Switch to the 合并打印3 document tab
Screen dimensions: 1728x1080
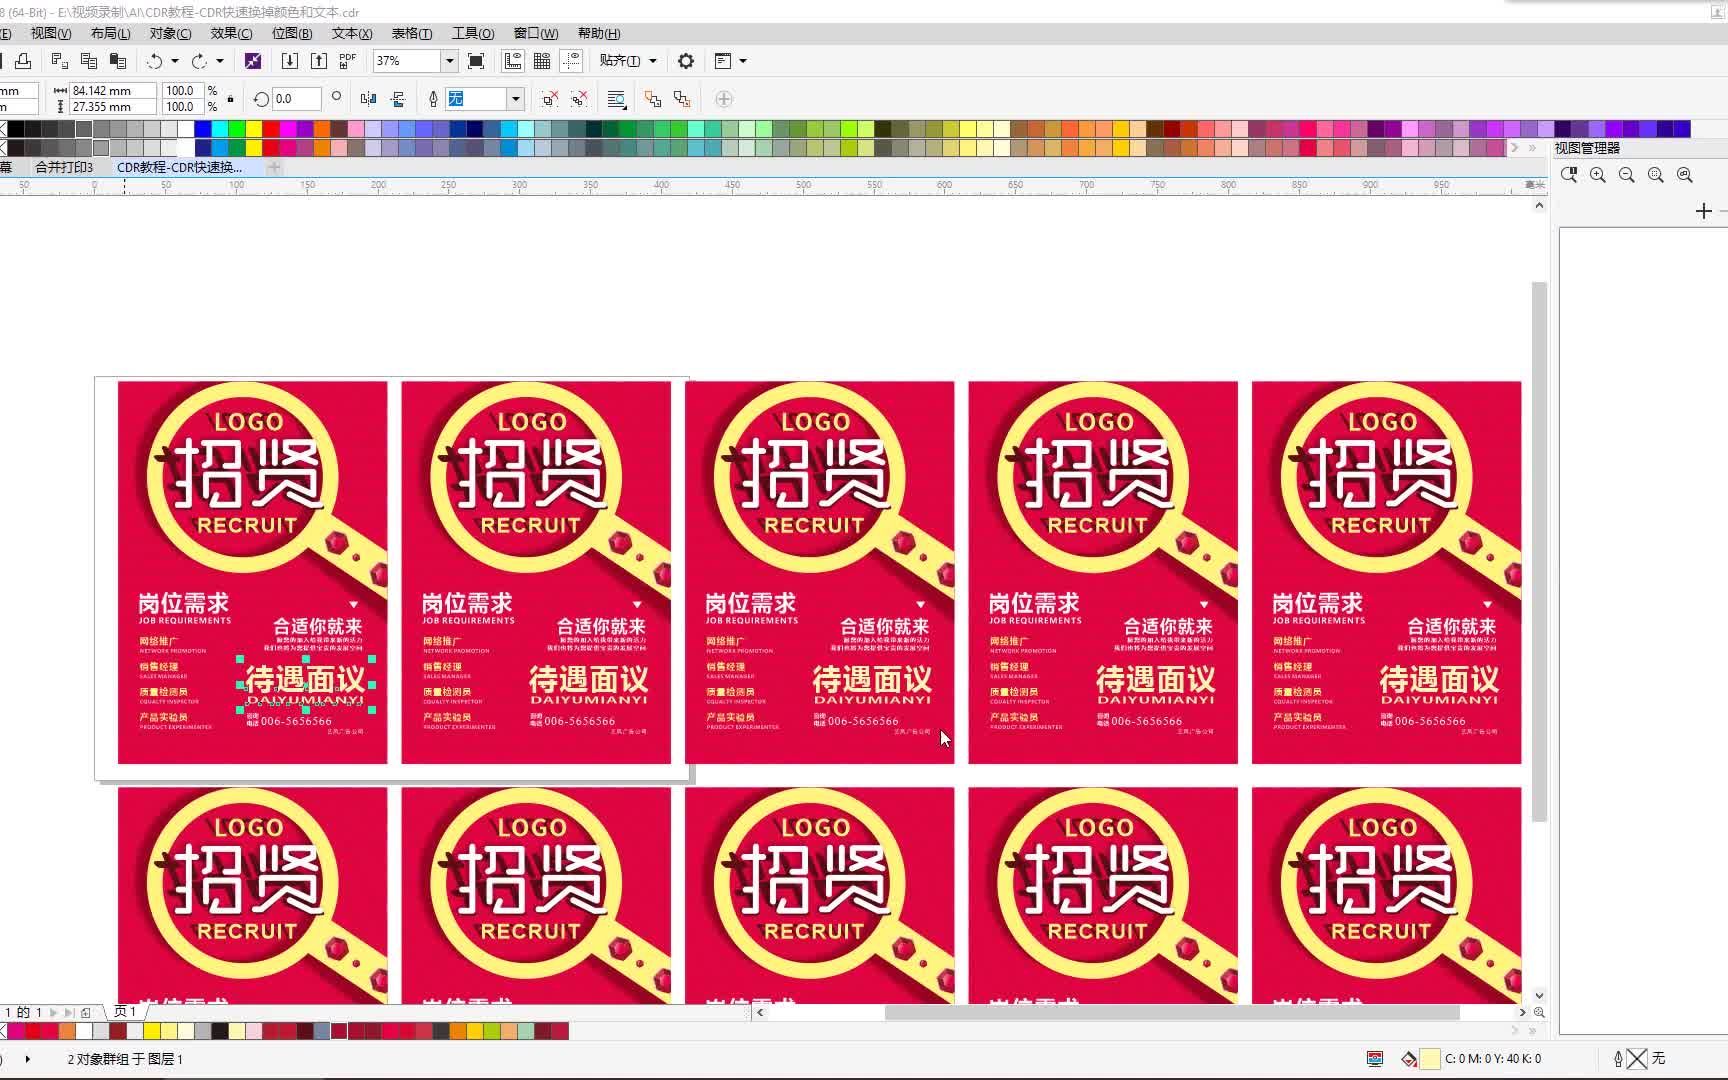point(64,167)
